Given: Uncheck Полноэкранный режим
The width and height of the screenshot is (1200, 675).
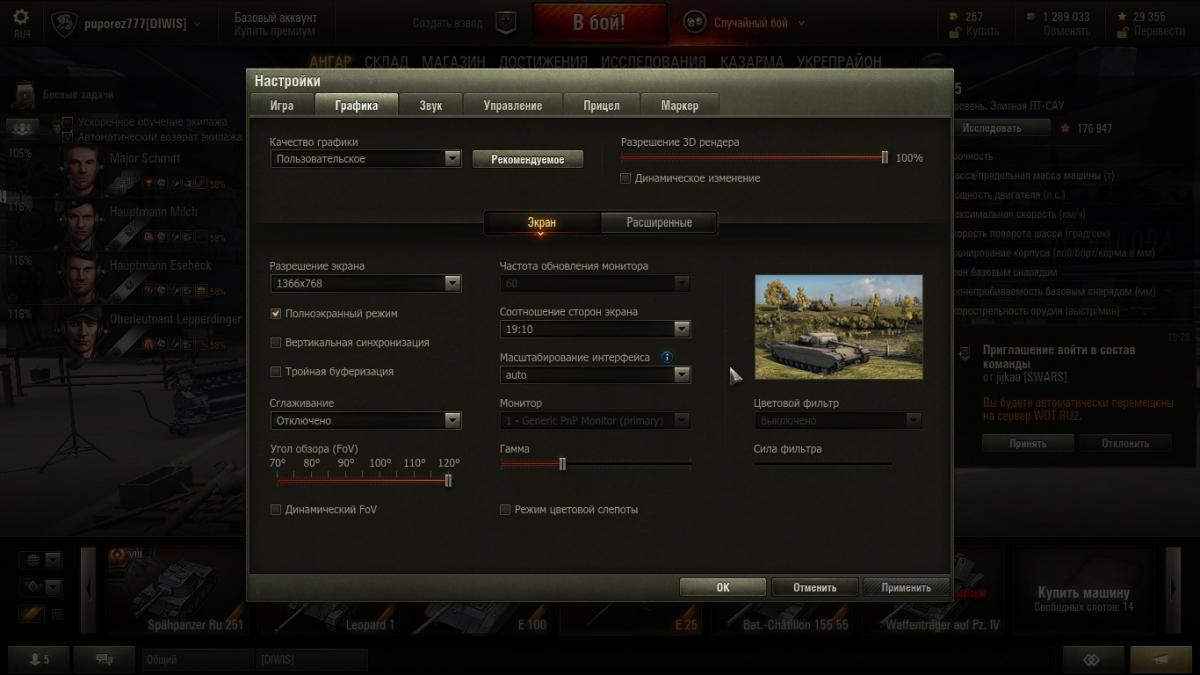Looking at the screenshot, I should point(276,313).
